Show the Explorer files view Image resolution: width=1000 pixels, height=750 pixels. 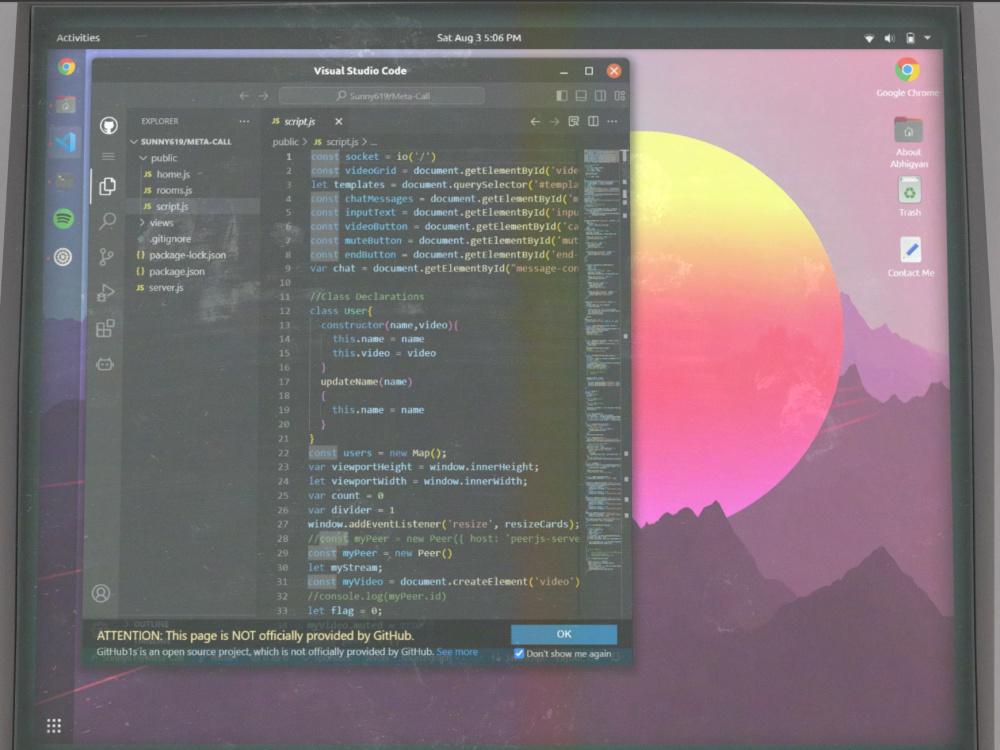click(107, 186)
